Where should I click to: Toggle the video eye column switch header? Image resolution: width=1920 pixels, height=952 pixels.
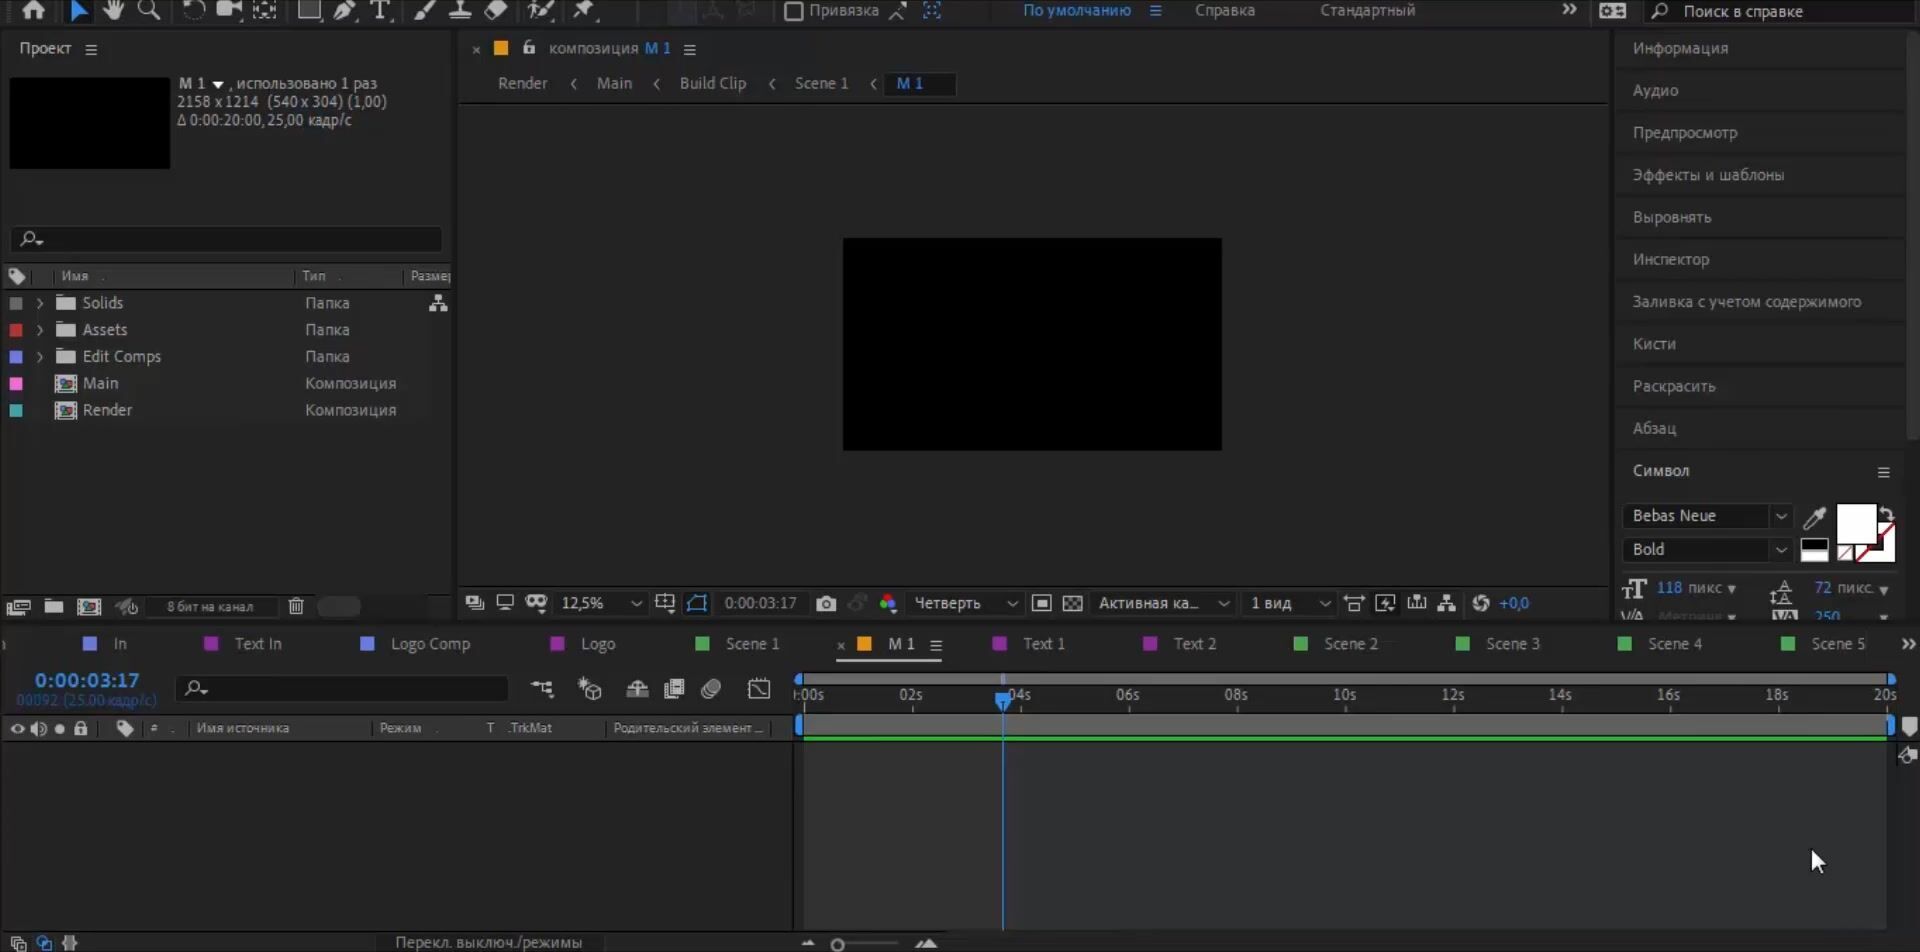coord(17,728)
